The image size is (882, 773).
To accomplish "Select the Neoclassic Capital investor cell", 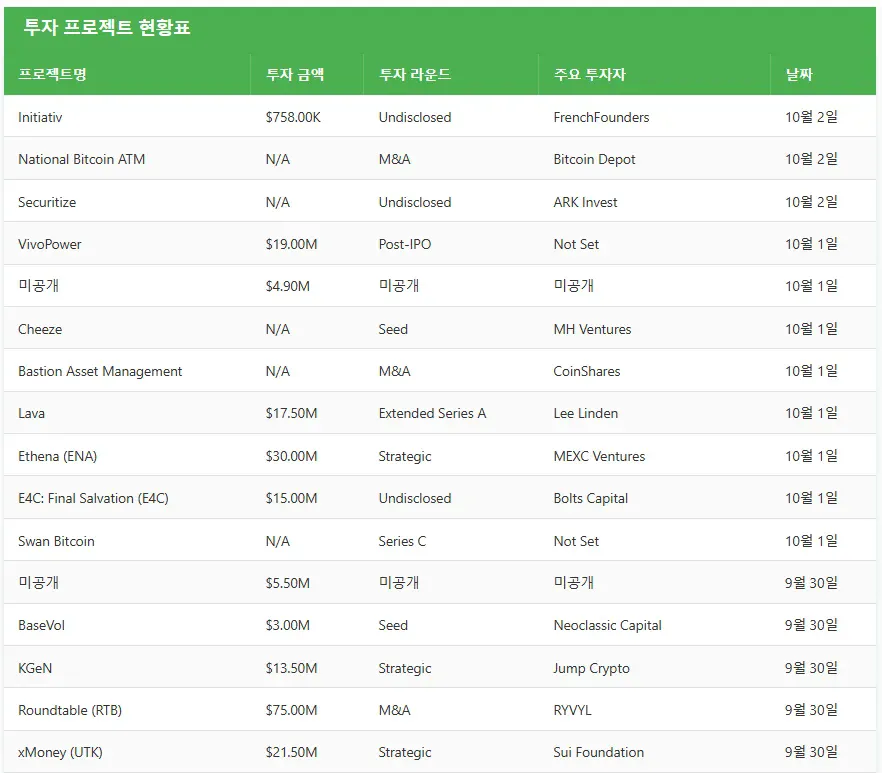I will pos(607,625).
